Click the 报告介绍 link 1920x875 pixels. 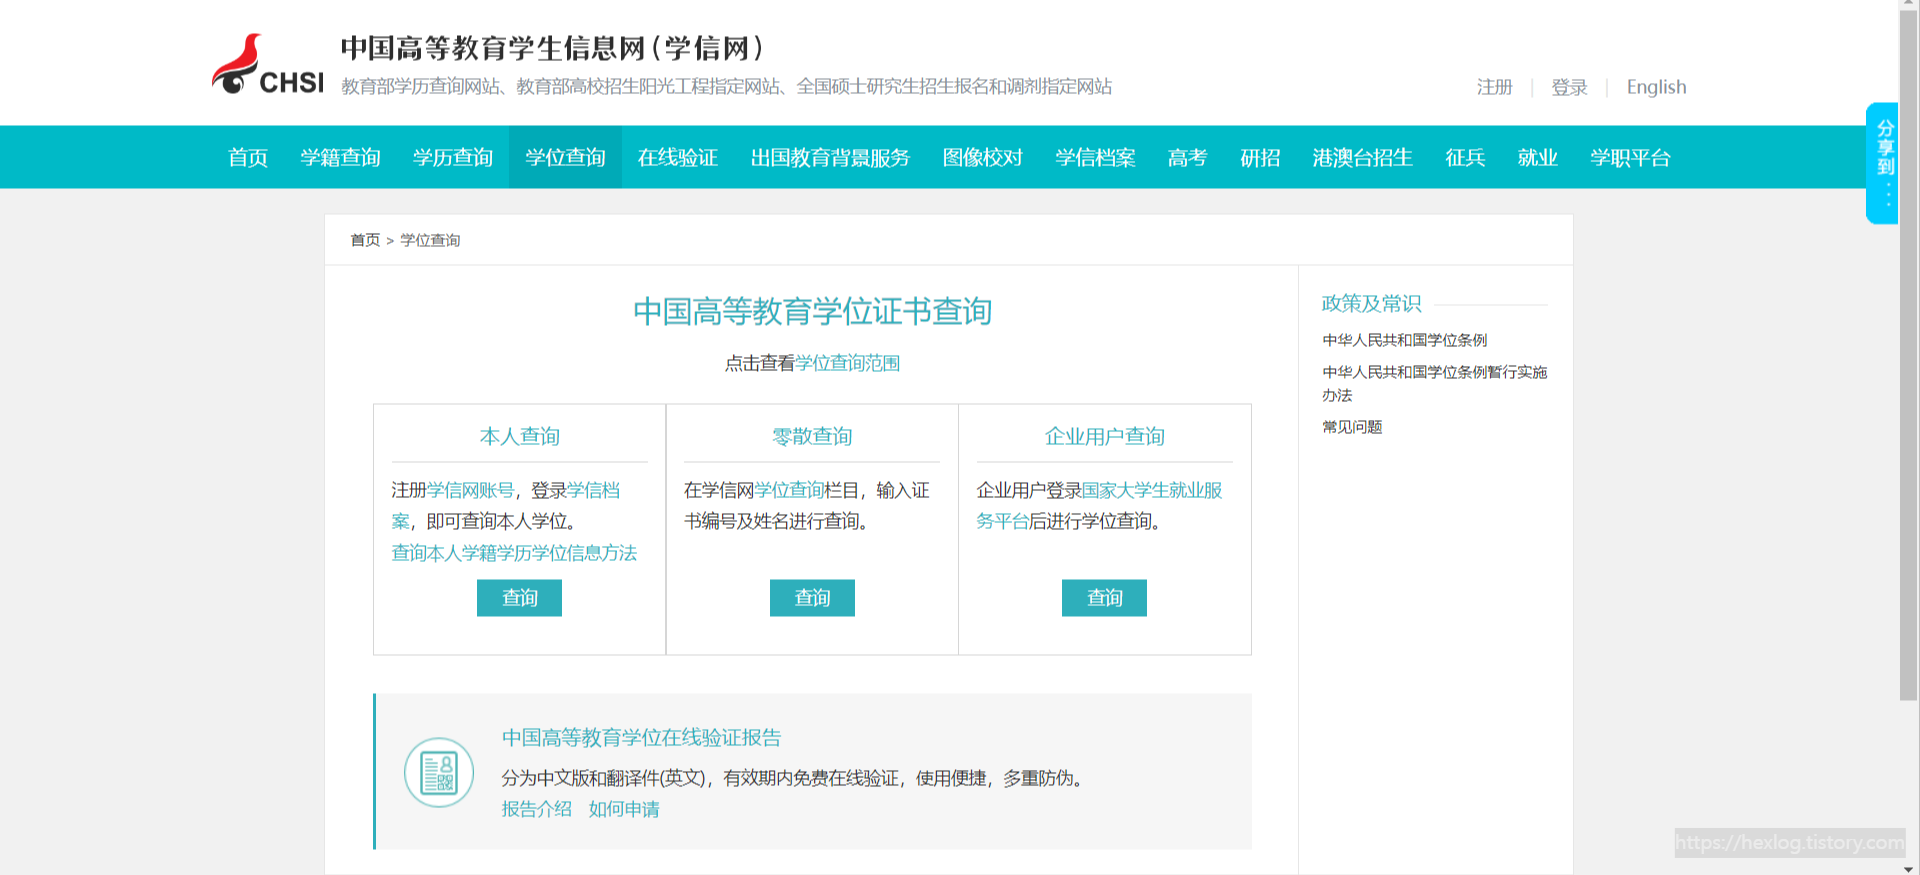click(536, 809)
